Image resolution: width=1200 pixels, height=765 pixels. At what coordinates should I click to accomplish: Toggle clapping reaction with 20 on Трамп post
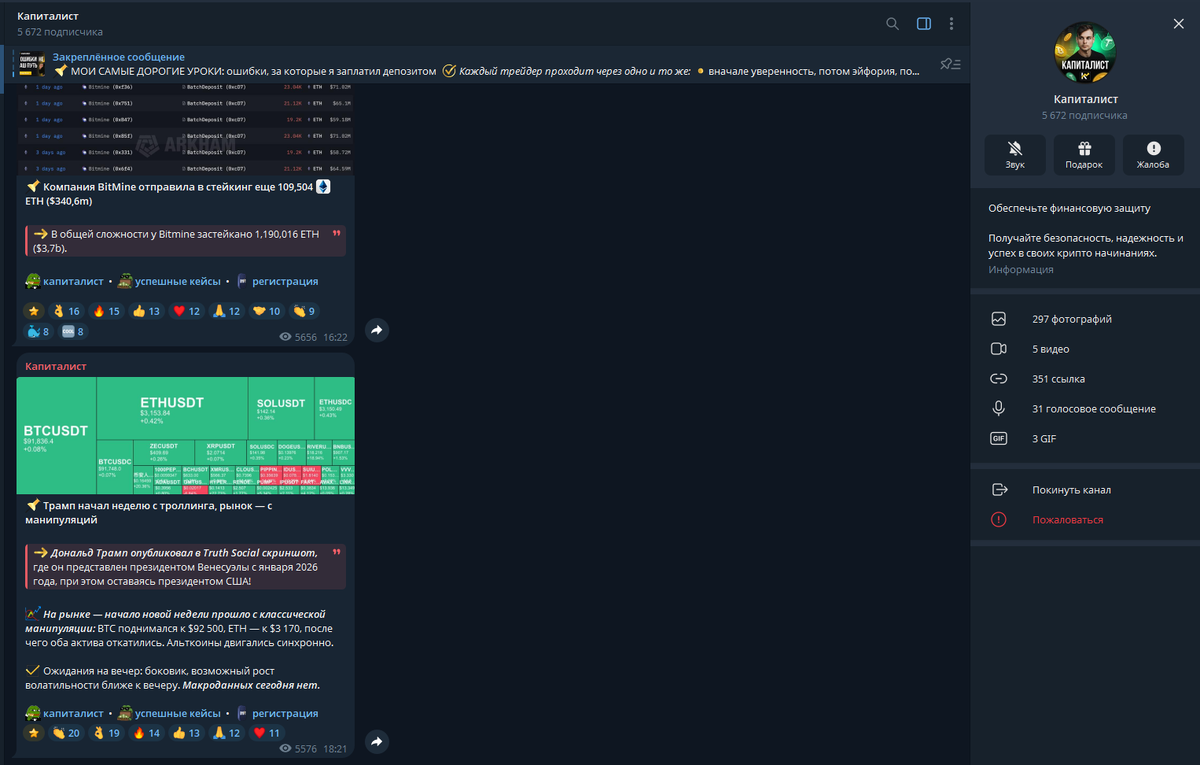click(66, 733)
